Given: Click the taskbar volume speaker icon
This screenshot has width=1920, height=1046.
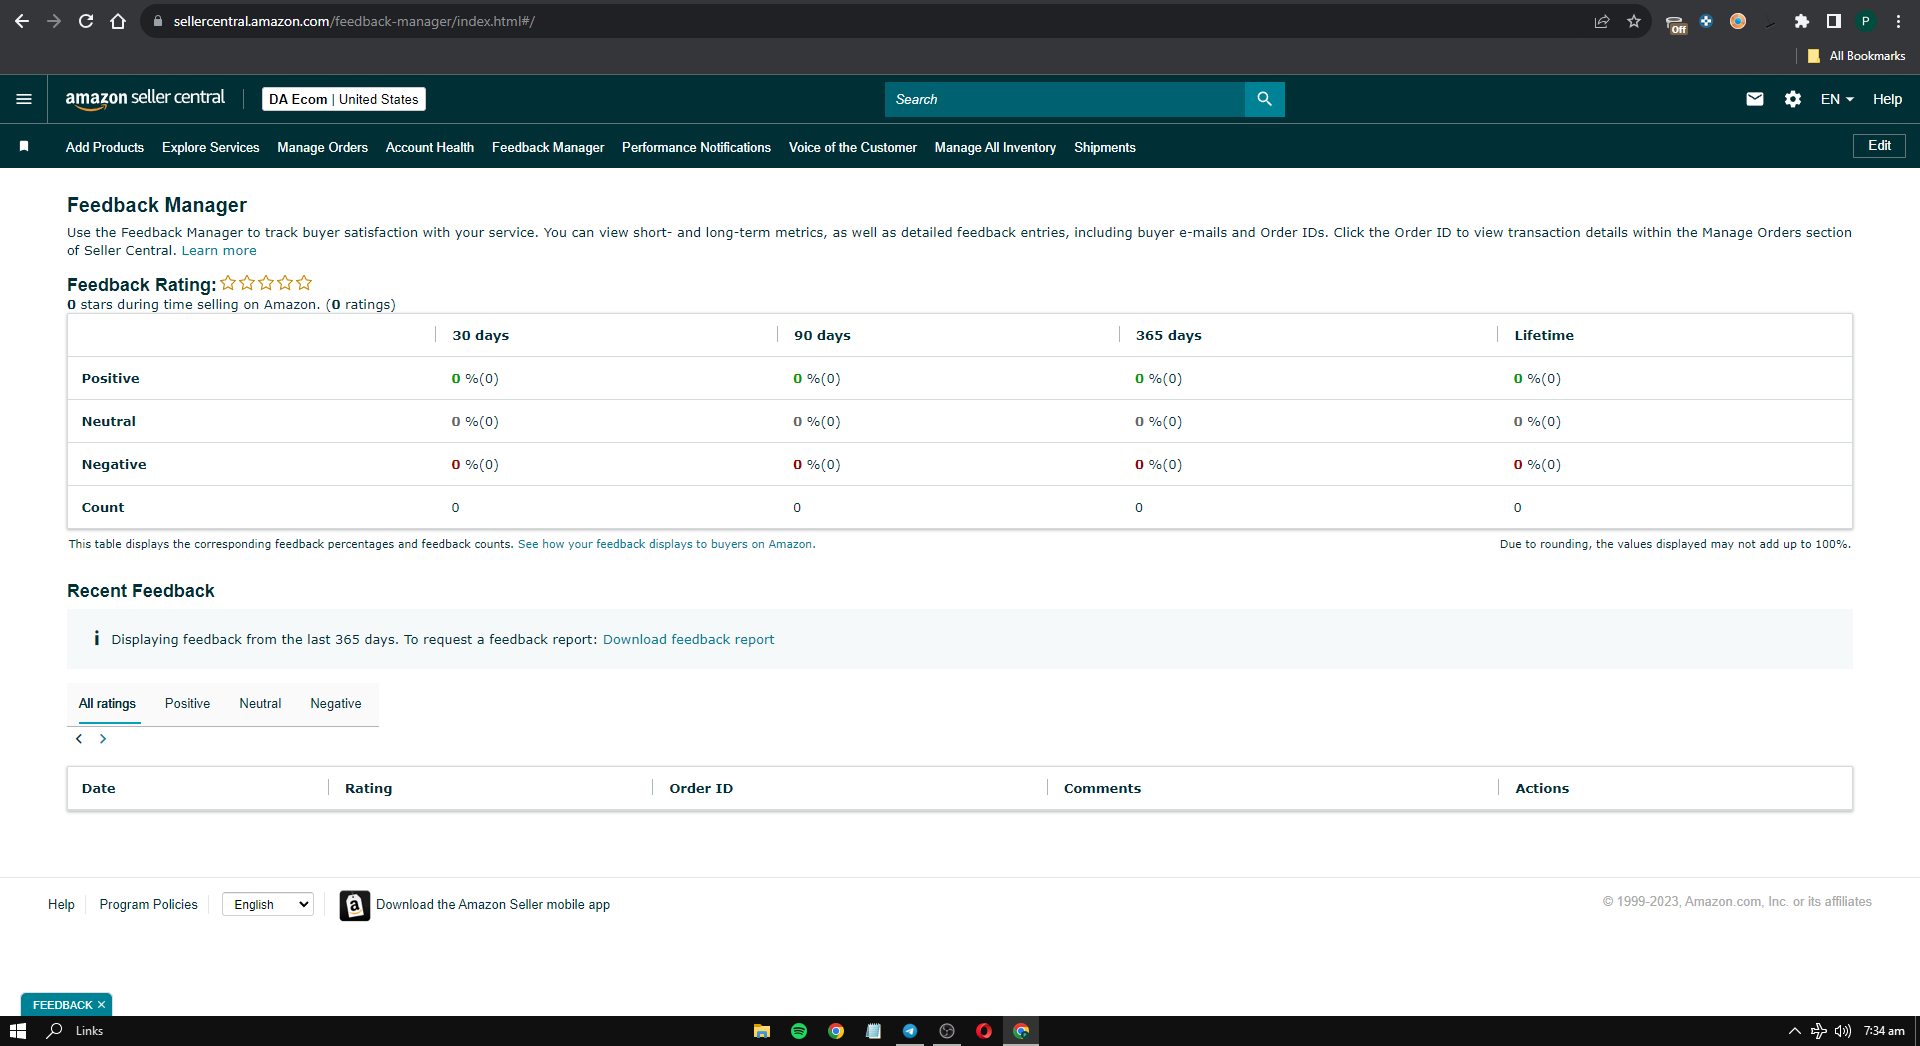Looking at the screenshot, I should (x=1843, y=1031).
